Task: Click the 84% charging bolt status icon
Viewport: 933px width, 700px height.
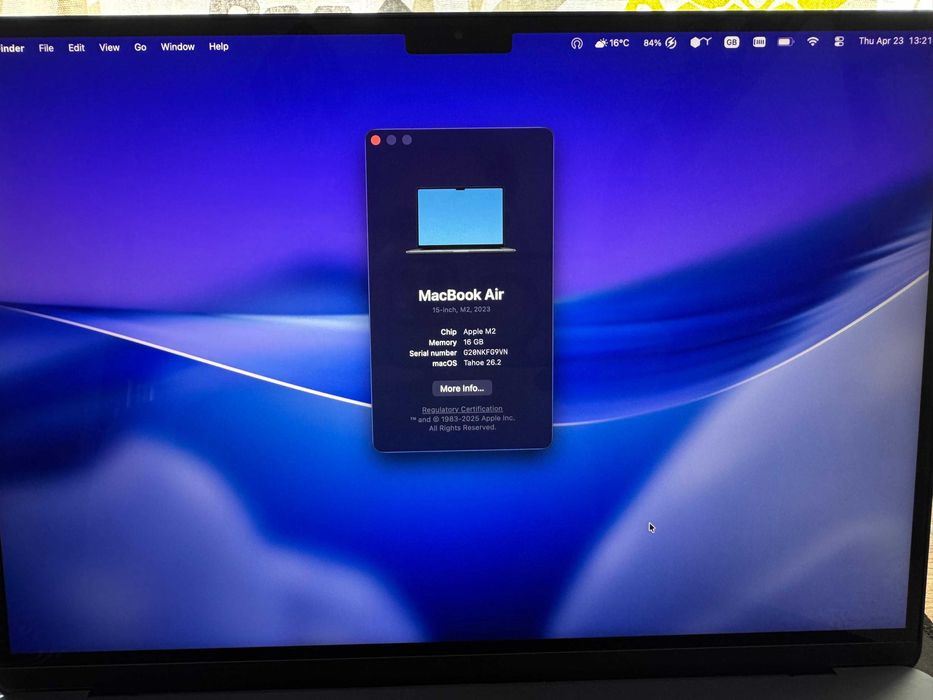Action: pyautogui.click(x=660, y=43)
